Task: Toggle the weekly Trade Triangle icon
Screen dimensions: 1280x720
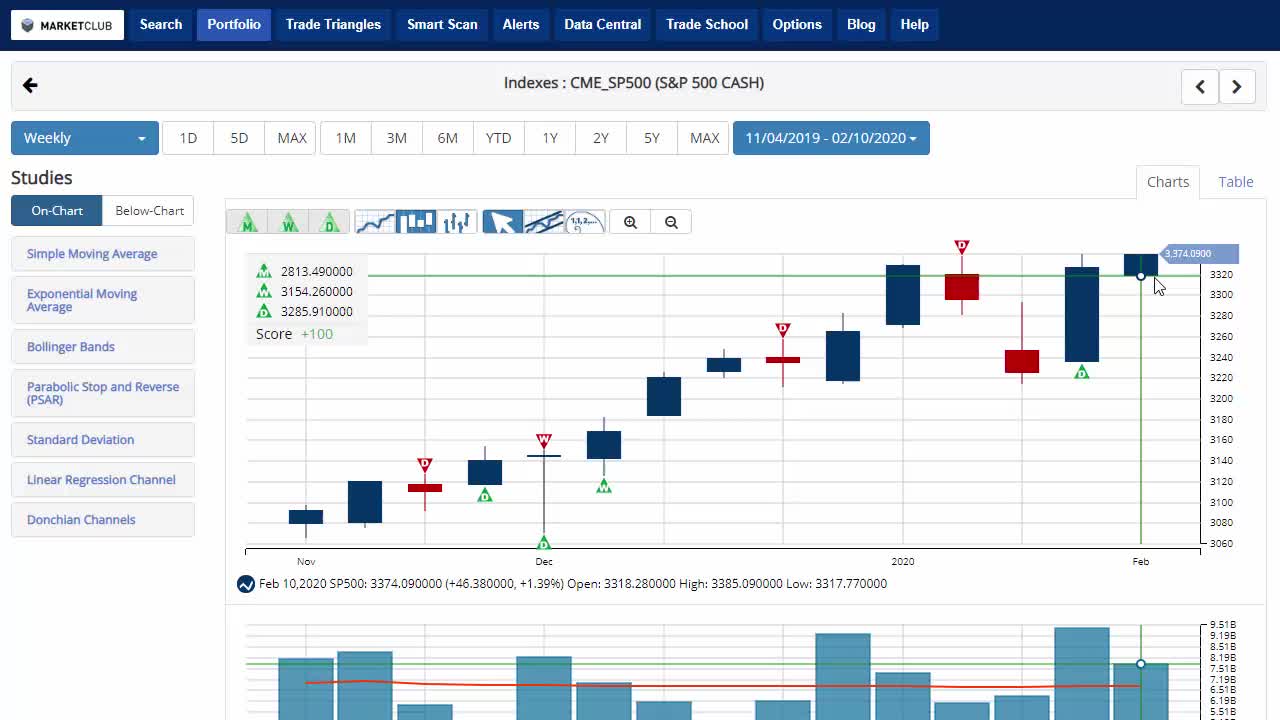Action: (289, 222)
